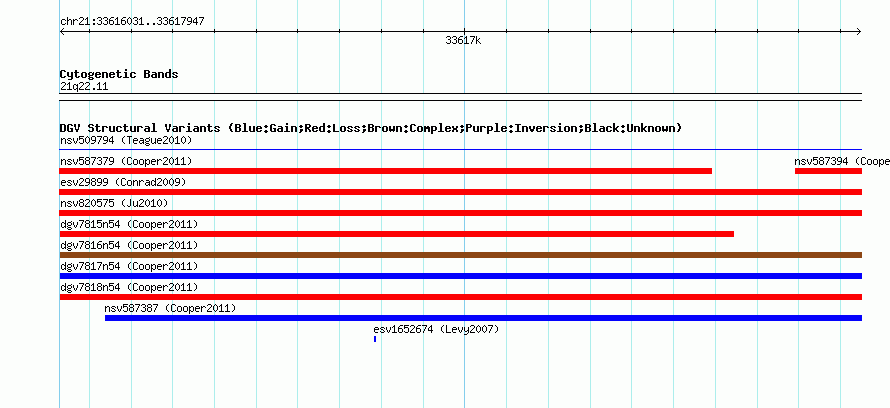The height and width of the screenshot is (408, 890).
Task: Click the right arrowhead of the ruler
Action: pyautogui.click(x=859, y=32)
